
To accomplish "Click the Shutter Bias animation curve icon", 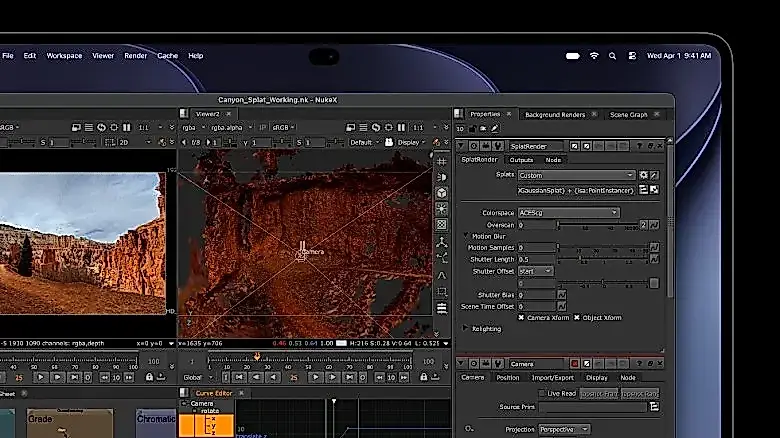I will point(562,295).
